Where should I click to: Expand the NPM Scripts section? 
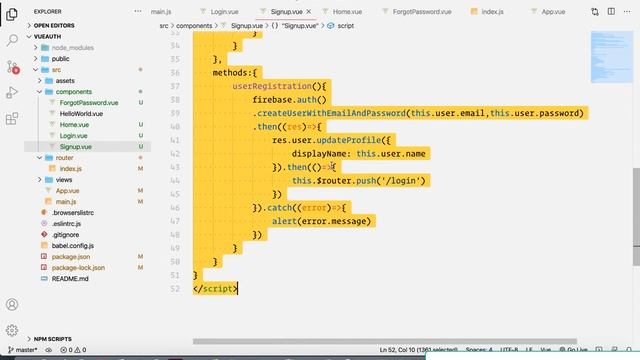pos(52,339)
